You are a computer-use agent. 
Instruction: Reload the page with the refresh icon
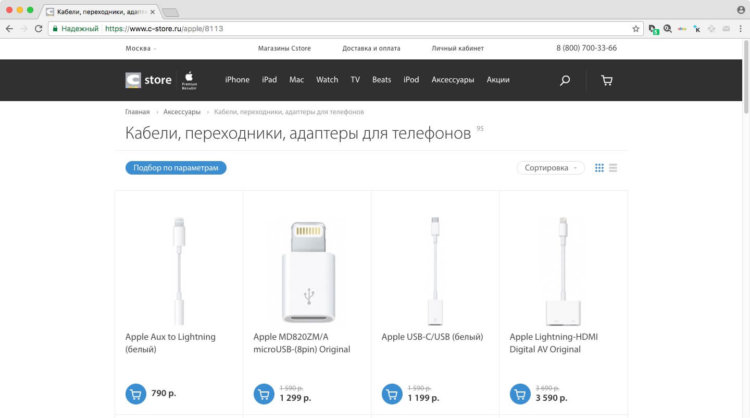point(39,29)
